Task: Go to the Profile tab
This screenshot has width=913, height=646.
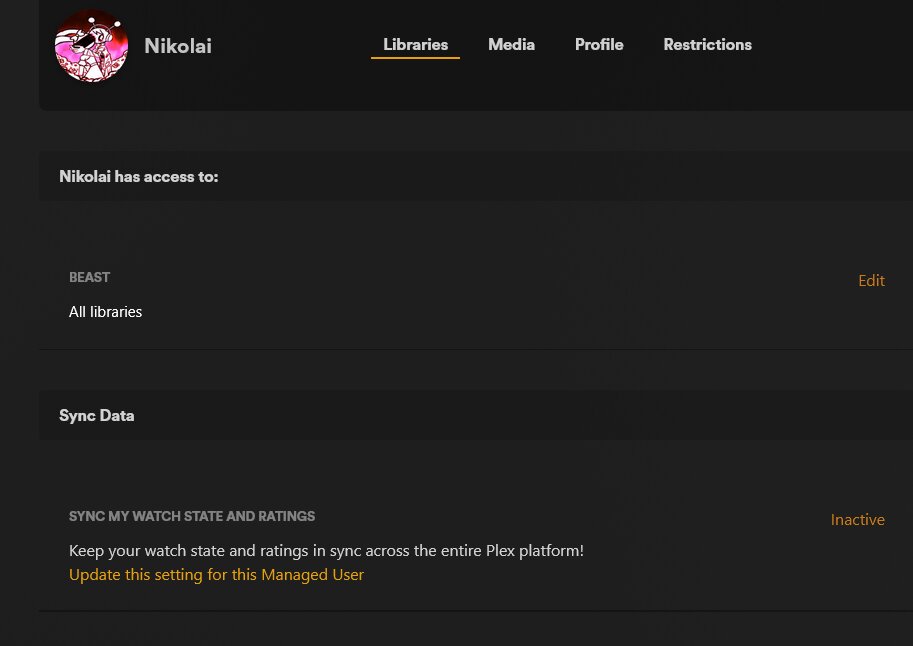Action: 599,44
